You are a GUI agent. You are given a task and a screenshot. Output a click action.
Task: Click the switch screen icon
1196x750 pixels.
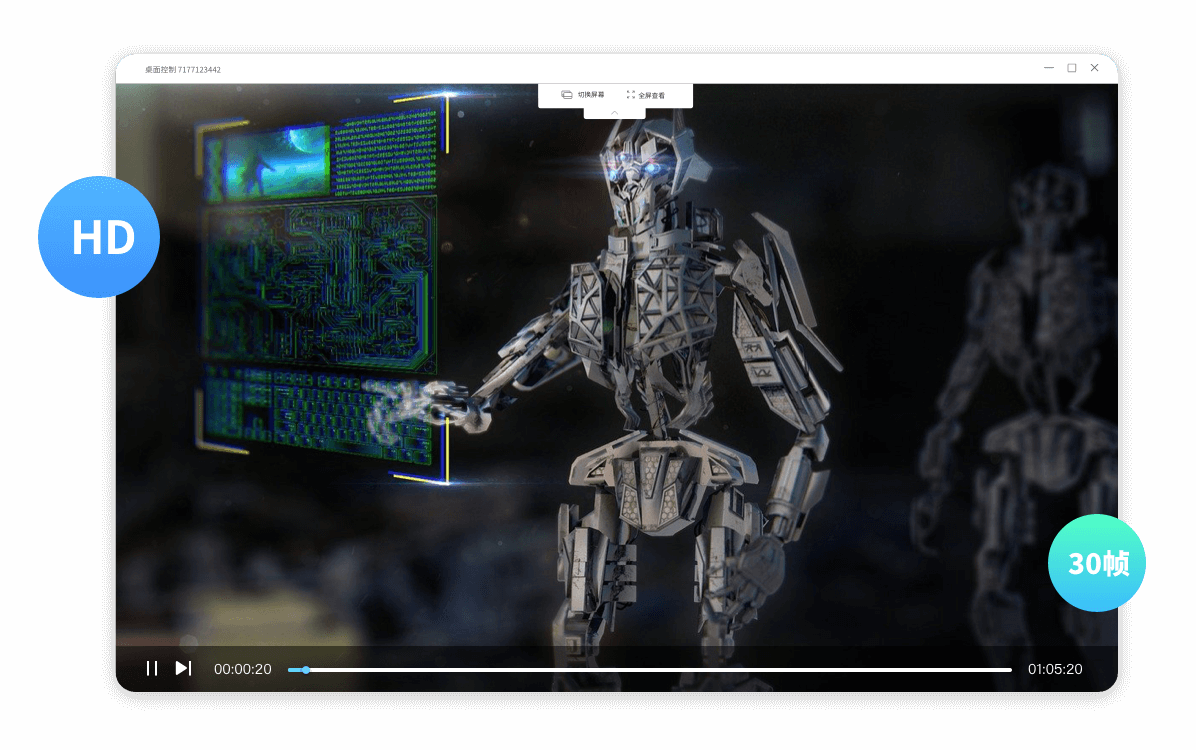click(566, 95)
